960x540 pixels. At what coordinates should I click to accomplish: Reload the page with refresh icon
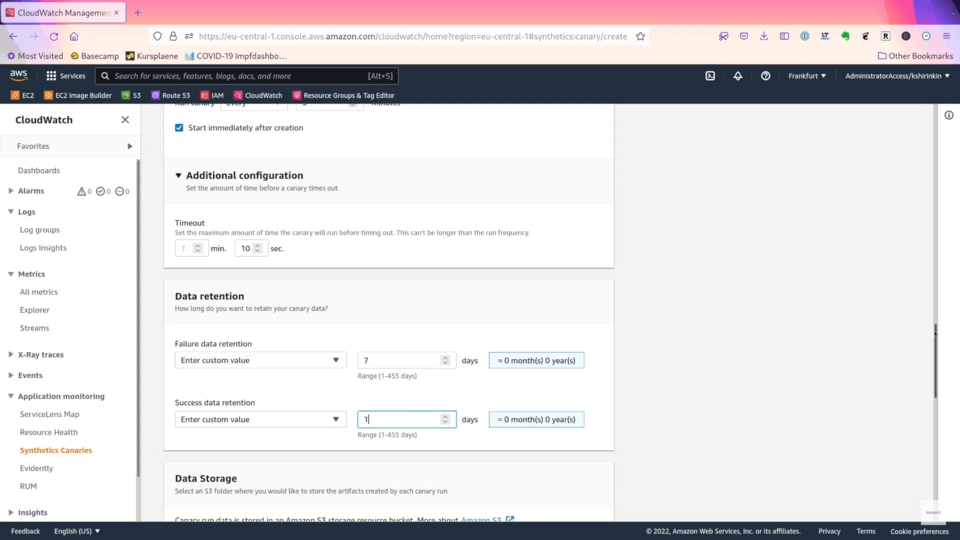tap(54, 36)
